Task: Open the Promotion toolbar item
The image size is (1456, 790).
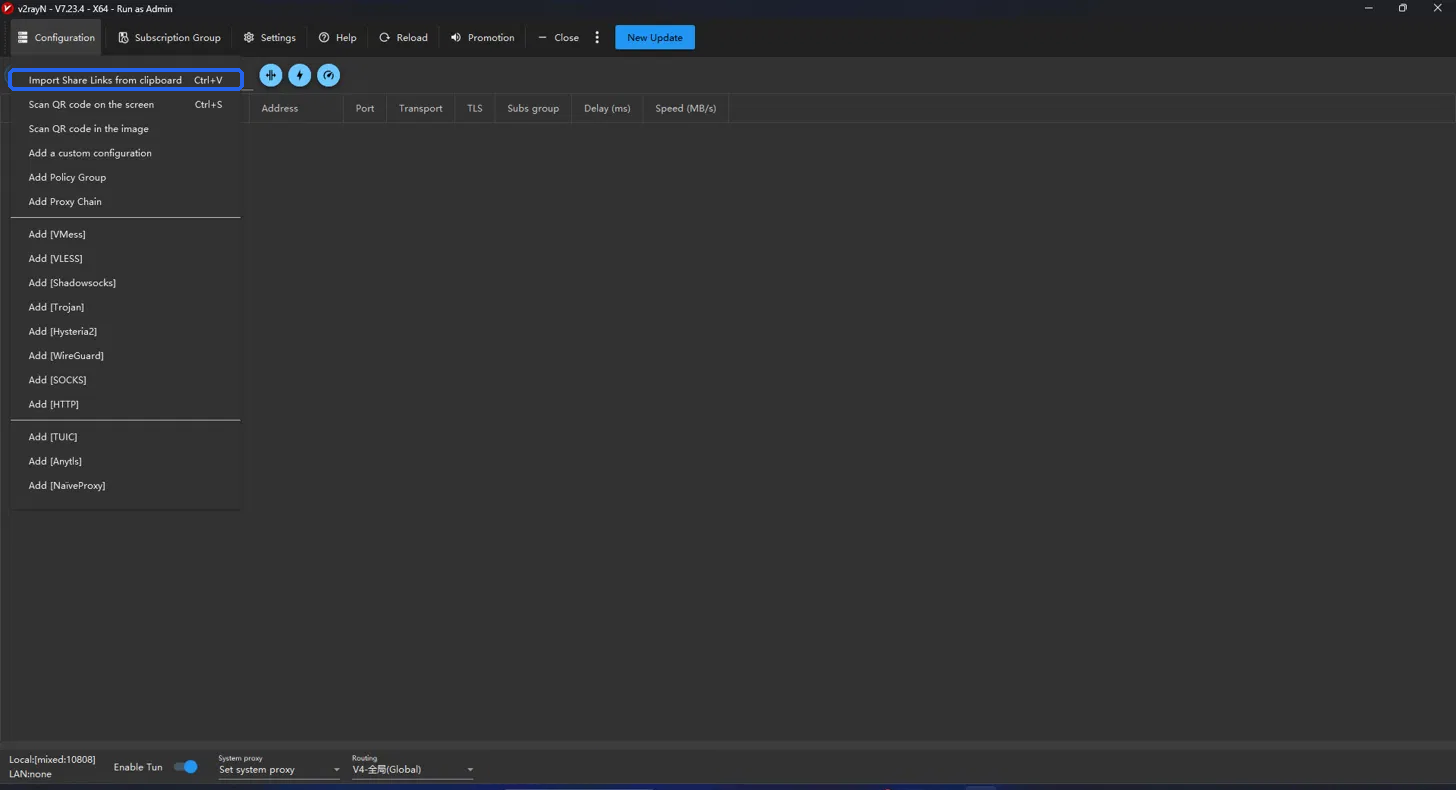Action: tap(482, 37)
